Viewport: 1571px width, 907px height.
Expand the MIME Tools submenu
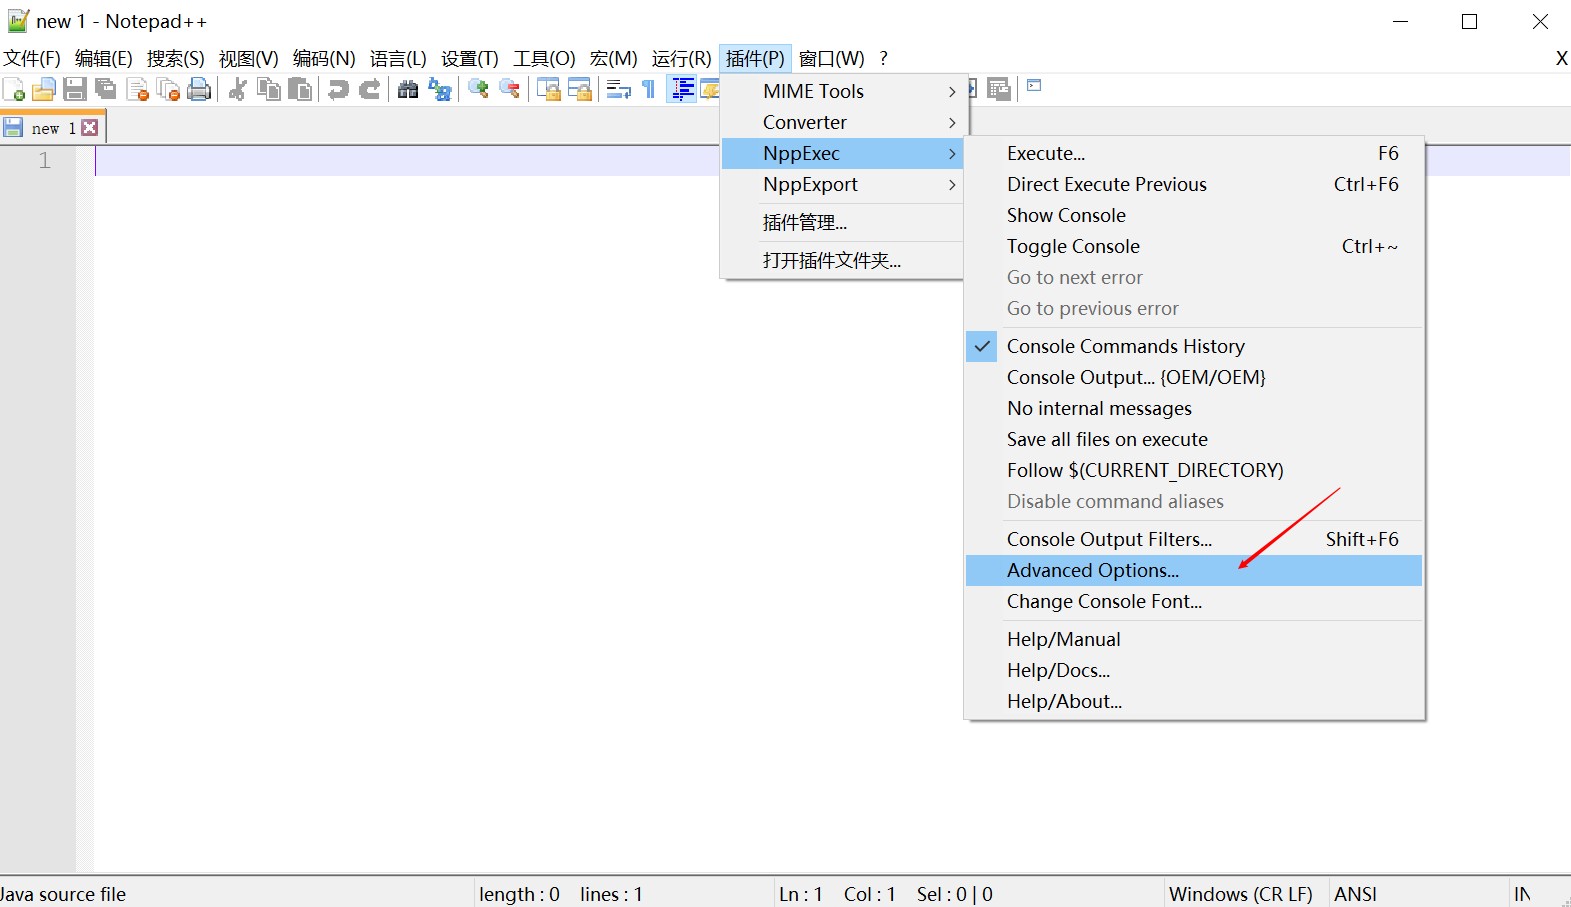click(x=842, y=91)
